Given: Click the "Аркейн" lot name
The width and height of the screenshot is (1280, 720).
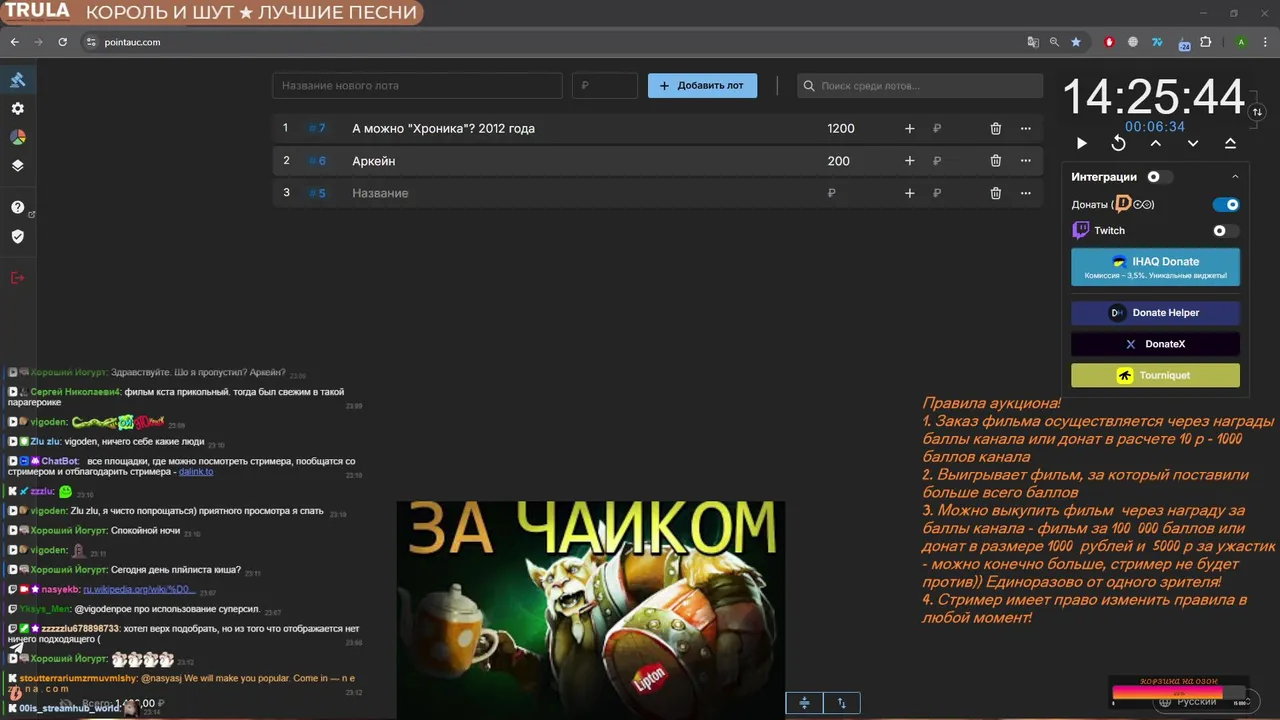Looking at the screenshot, I should [374, 161].
